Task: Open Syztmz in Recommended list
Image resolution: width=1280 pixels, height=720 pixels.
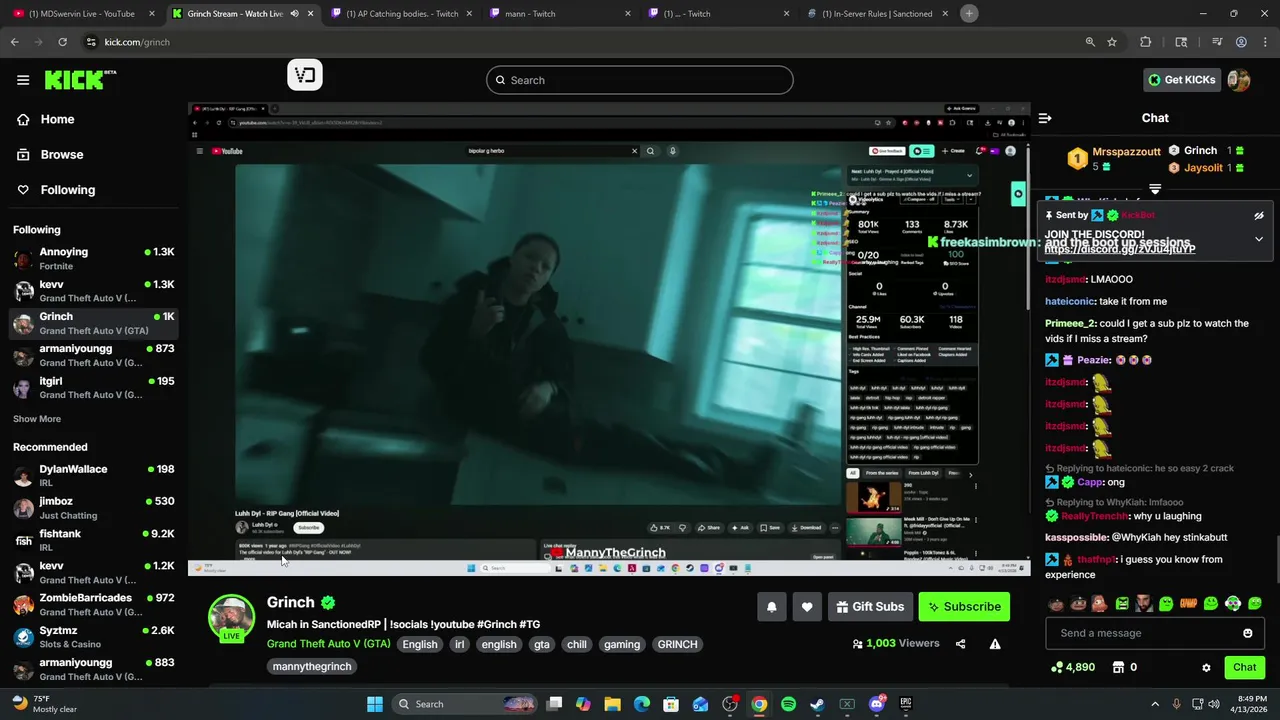Action: pos(93,637)
